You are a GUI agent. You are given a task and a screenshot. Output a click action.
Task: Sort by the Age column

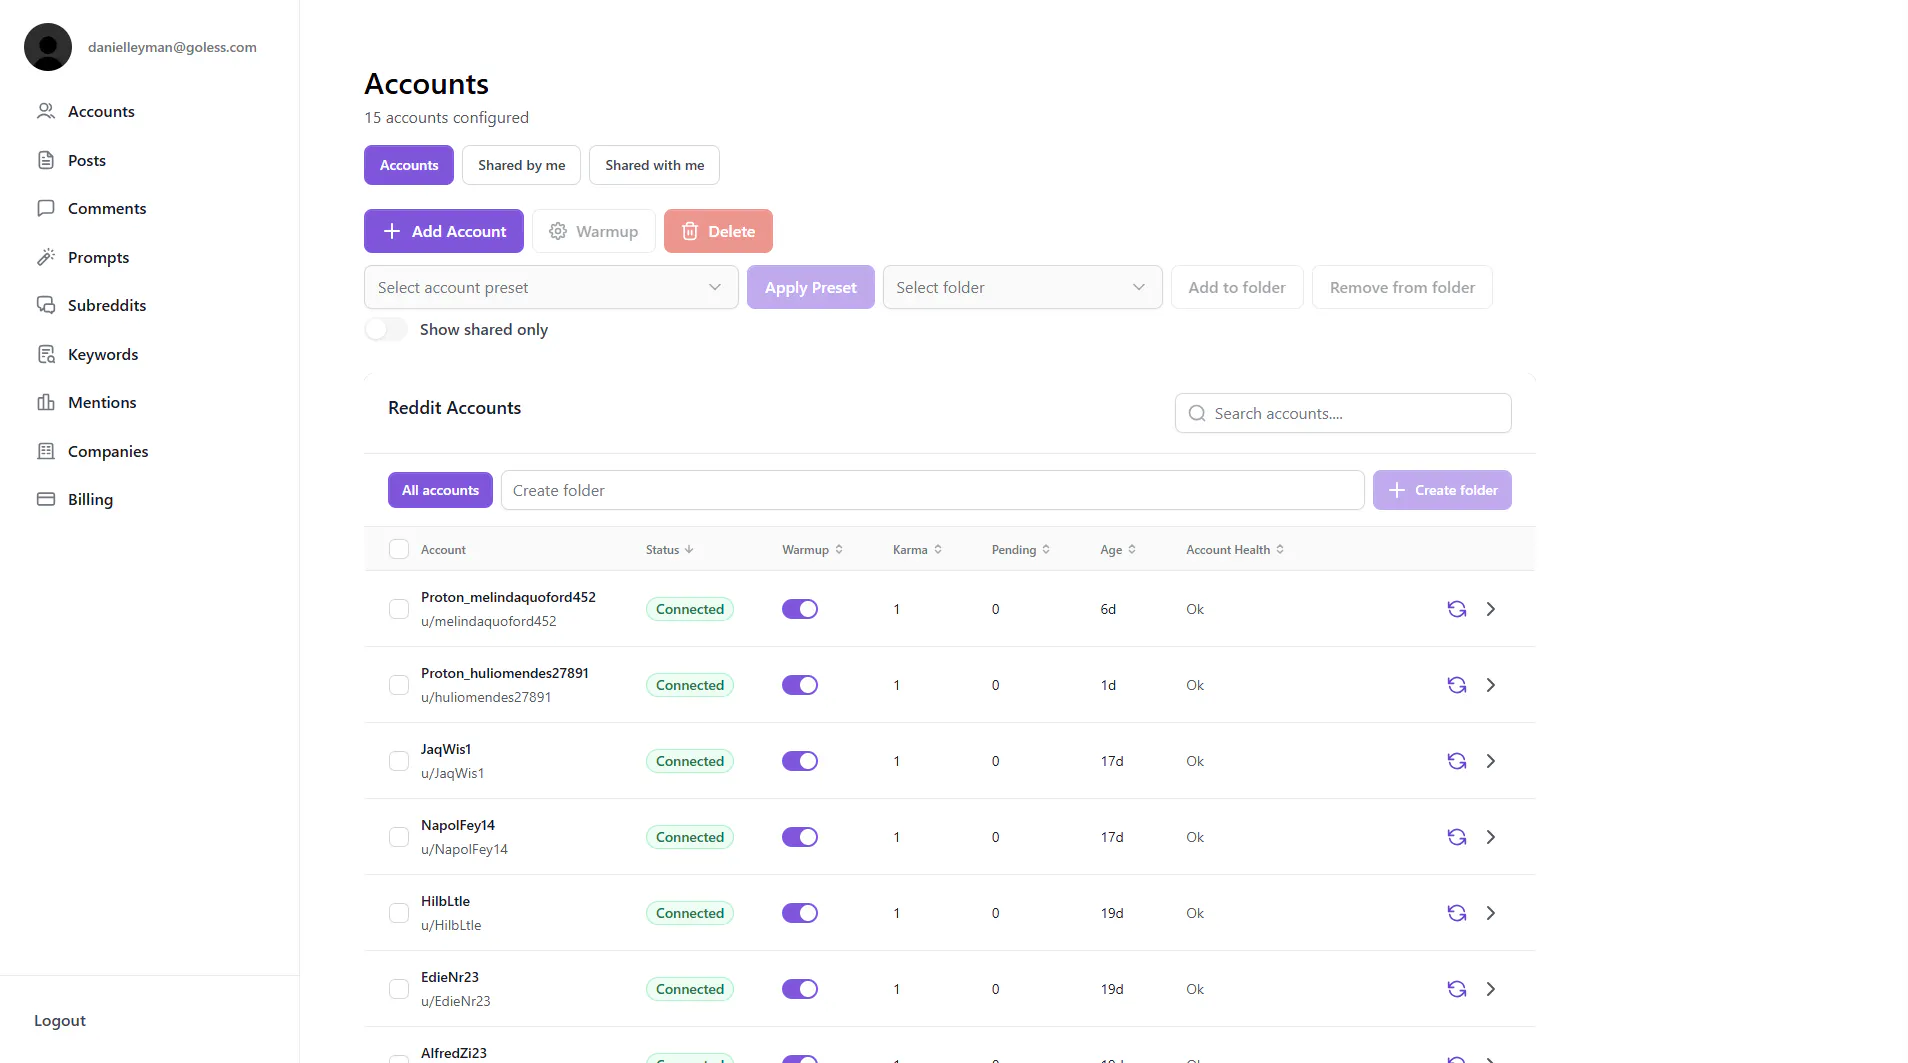tap(1118, 550)
